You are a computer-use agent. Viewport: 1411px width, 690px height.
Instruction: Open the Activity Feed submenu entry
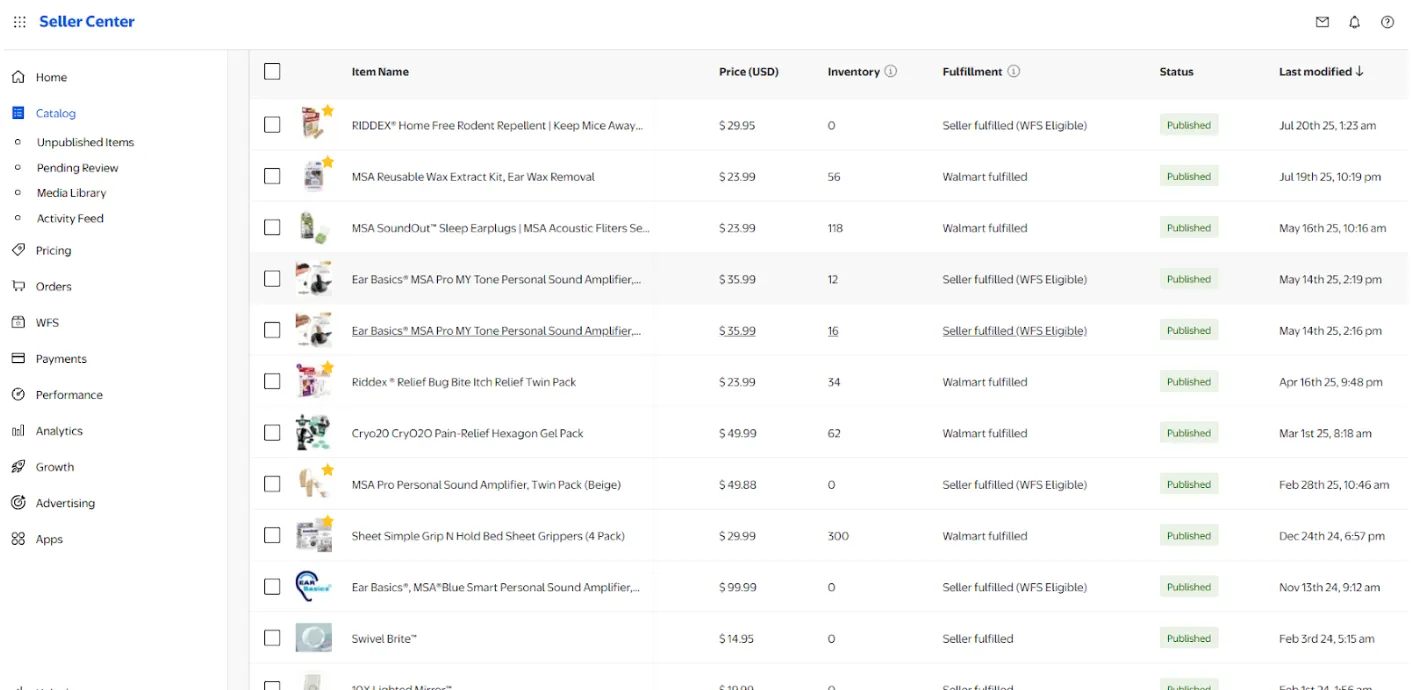(x=70, y=218)
